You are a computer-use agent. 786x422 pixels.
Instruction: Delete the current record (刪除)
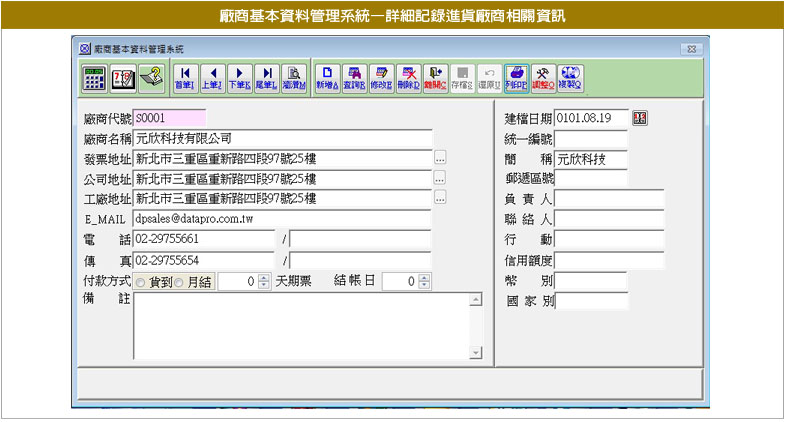[408, 78]
